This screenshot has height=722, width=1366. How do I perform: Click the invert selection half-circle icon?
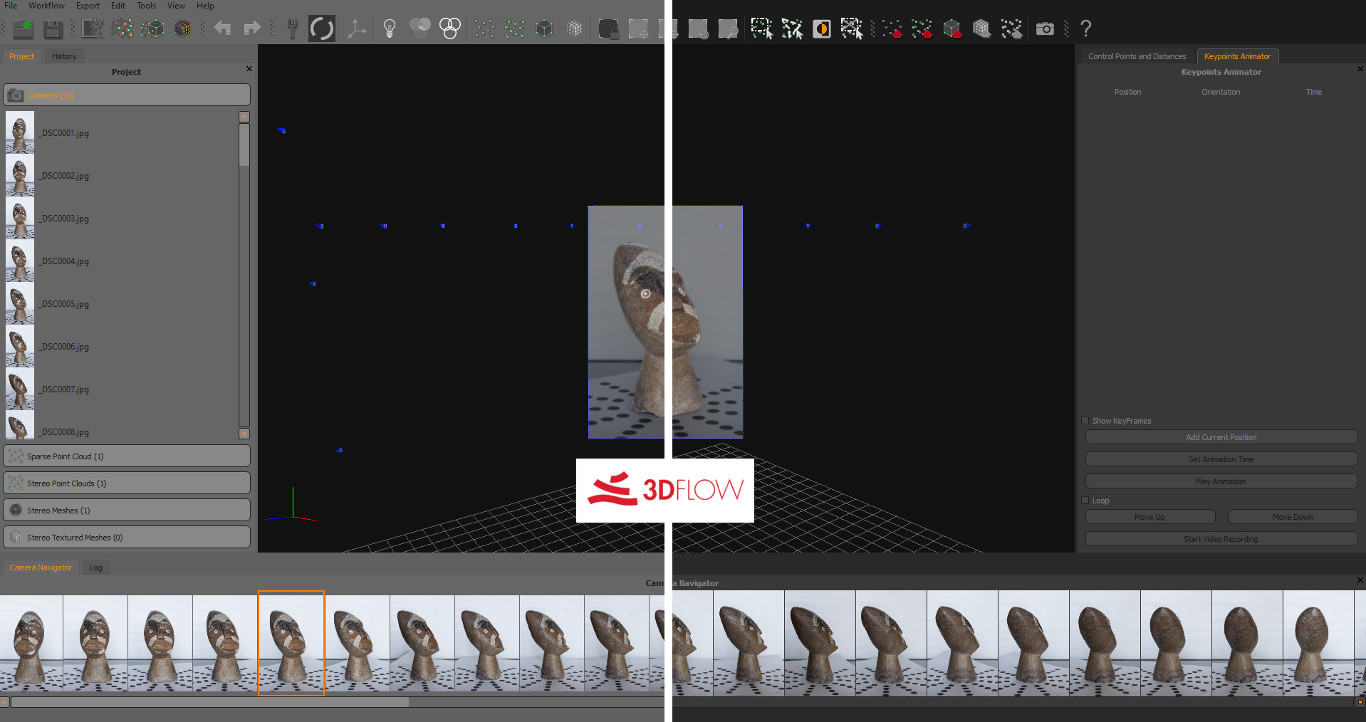(x=822, y=29)
